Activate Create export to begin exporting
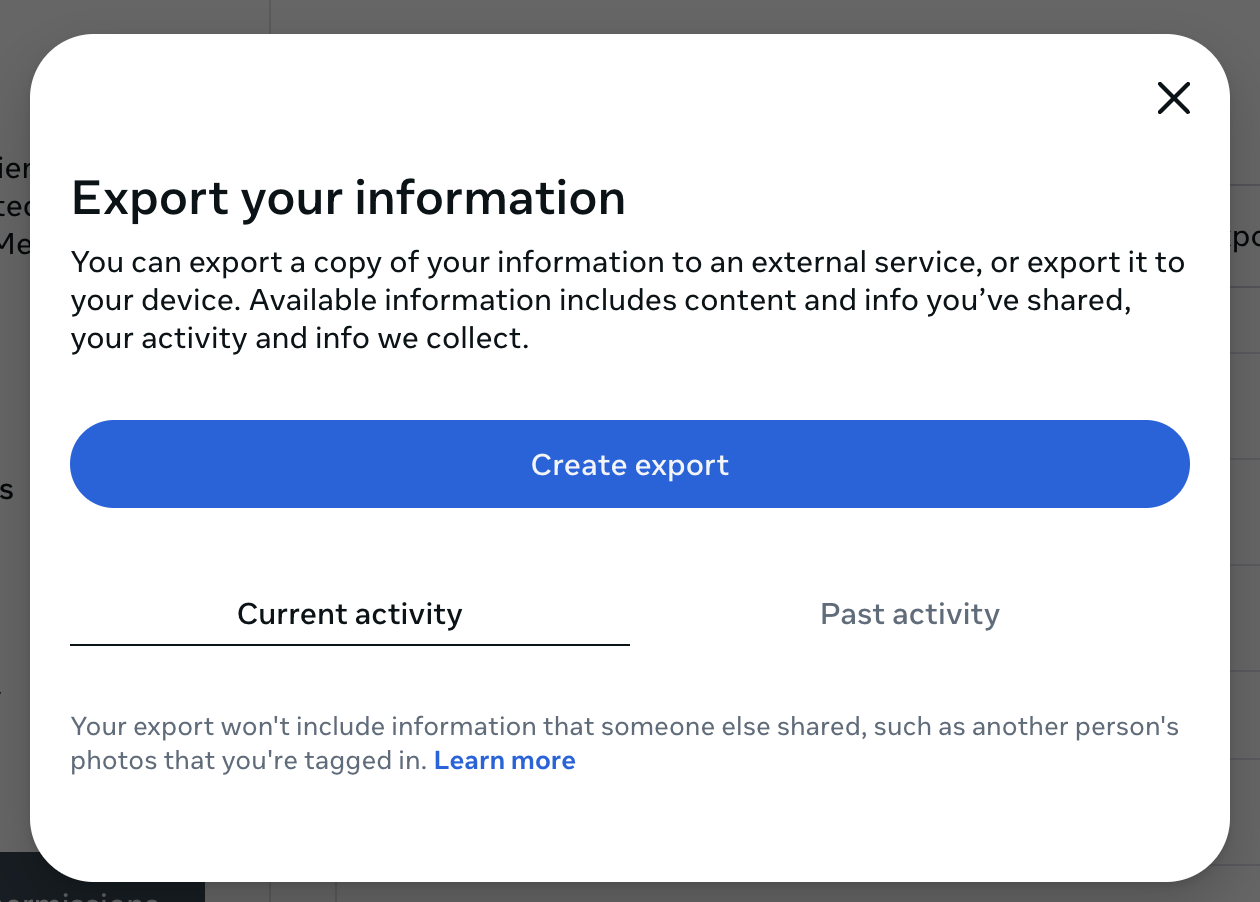Screen dimensions: 1260x902 coord(630,464)
